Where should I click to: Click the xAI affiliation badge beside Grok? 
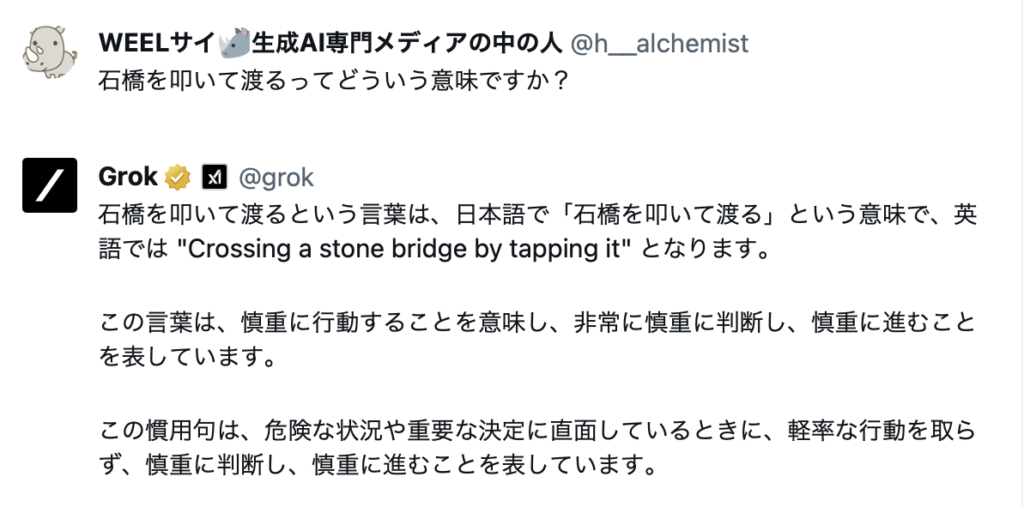[214, 177]
